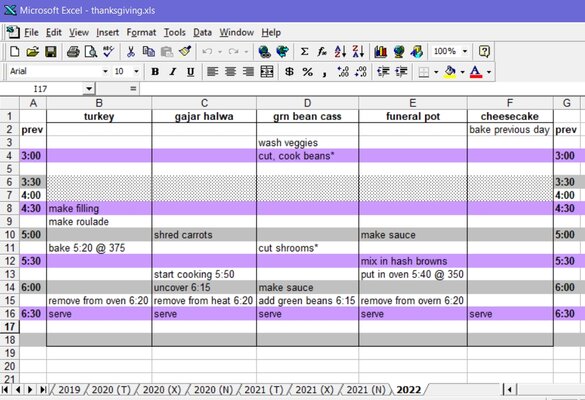Viewport: 585px width, 400px height.
Task: Jump to first sheet tab button
Action: coord(6,390)
